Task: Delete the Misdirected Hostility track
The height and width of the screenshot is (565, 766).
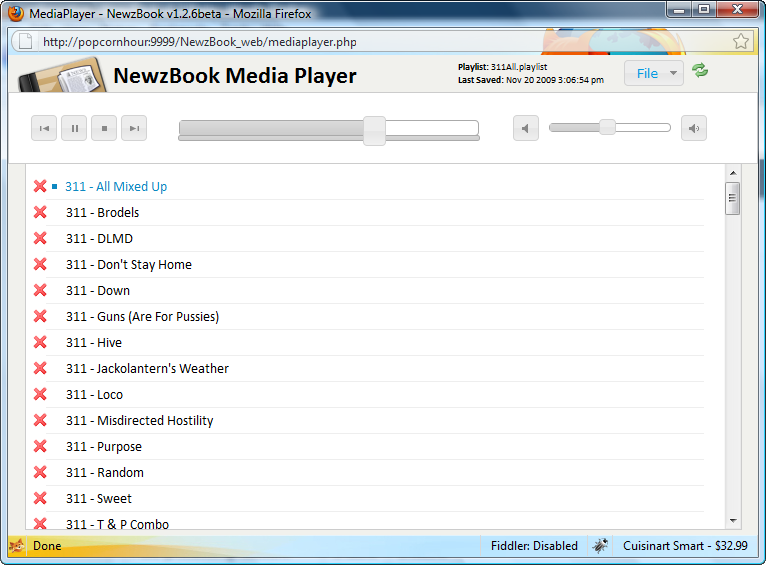Action: tap(40, 420)
